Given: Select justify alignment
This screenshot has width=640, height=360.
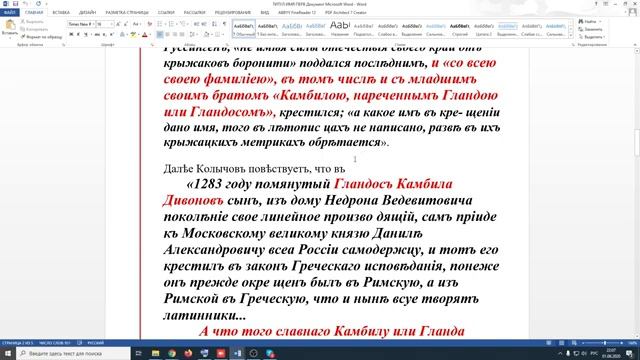Looking at the screenshot, I should tap(182, 35).
